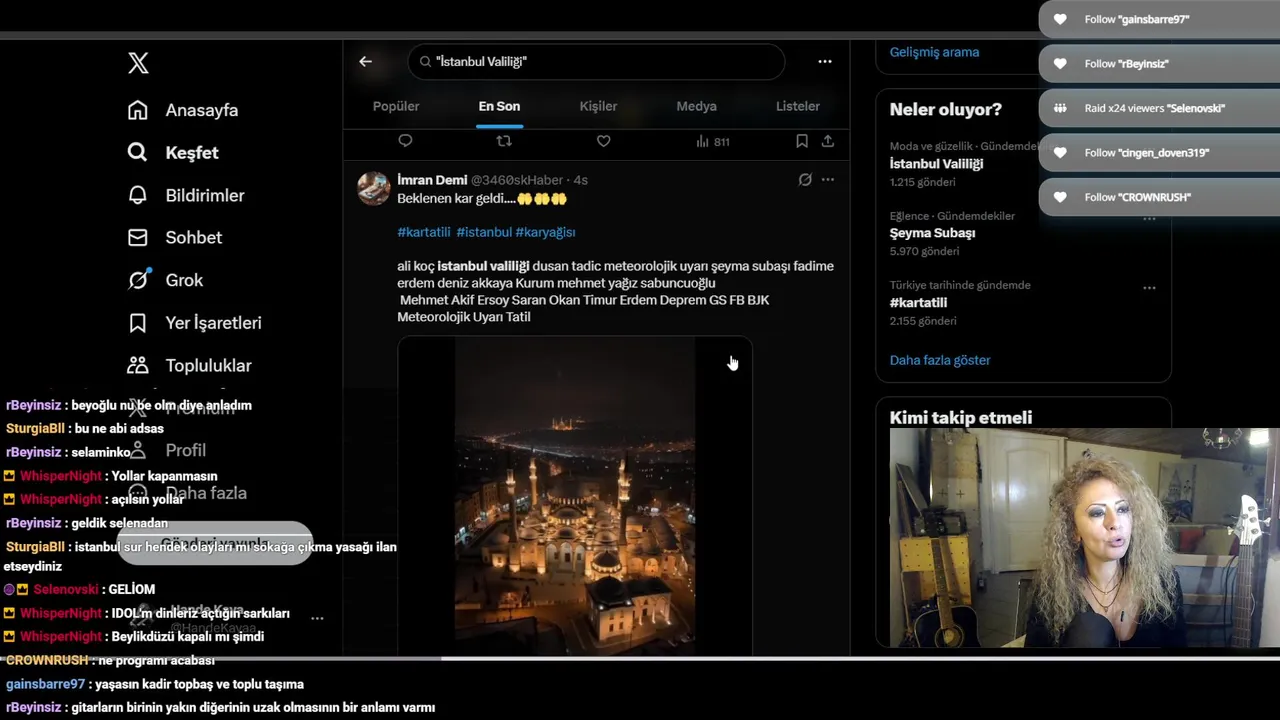
Task: Open Keşfet explore search icon
Action: tap(138, 153)
